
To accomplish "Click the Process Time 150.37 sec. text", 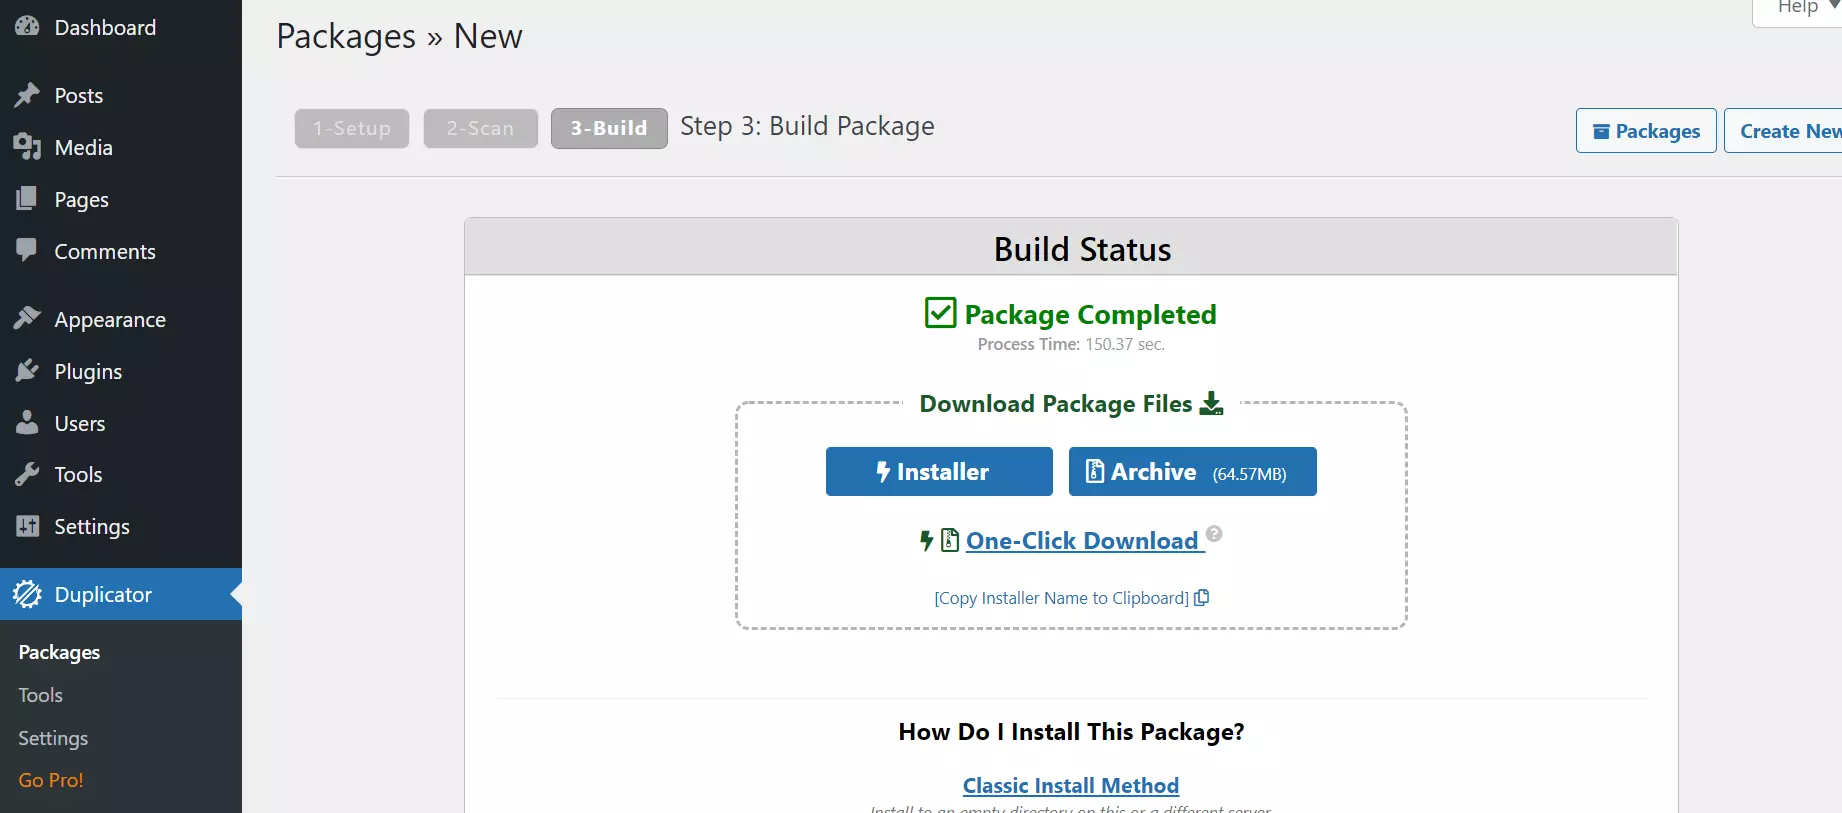I will (1071, 344).
